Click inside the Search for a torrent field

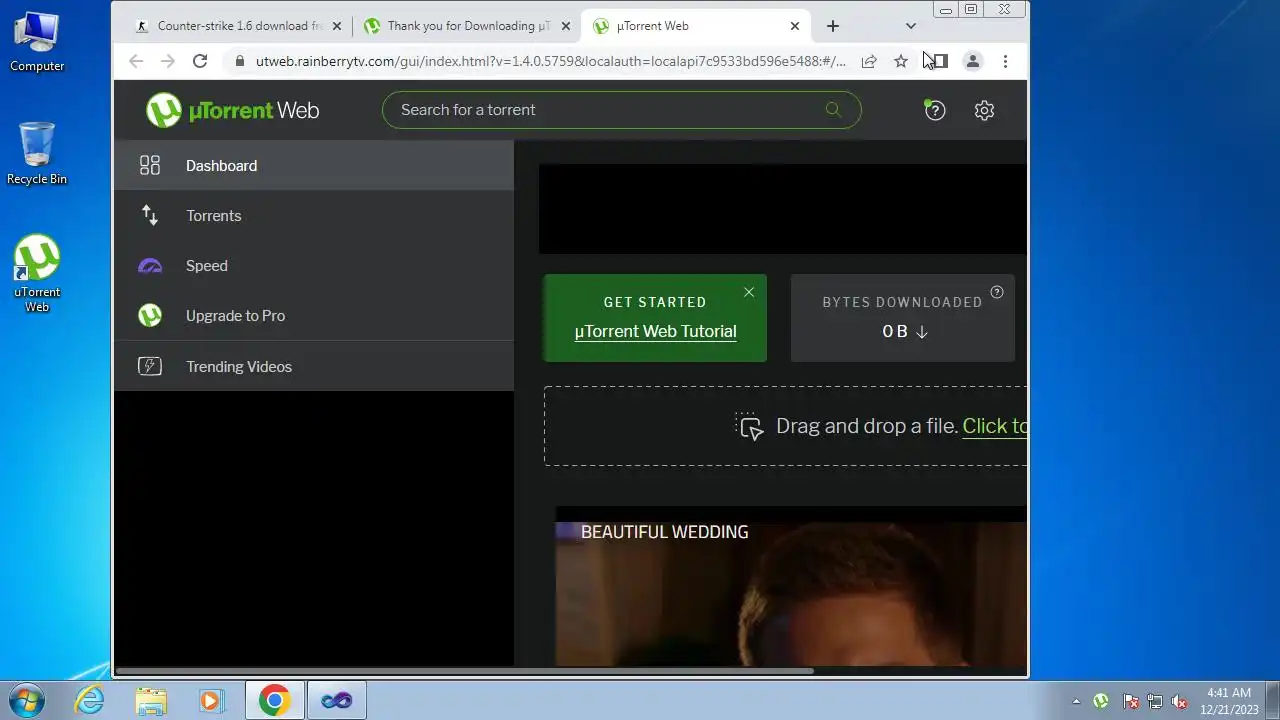click(x=621, y=110)
